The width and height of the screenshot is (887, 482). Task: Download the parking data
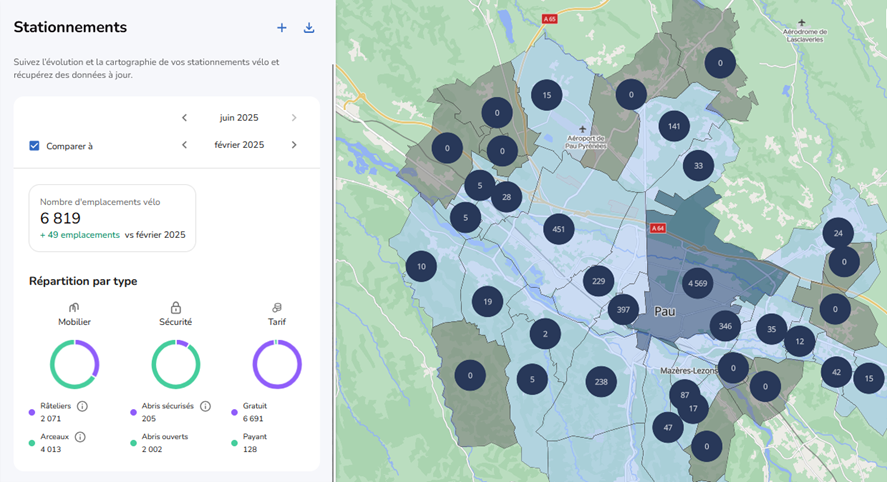pyautogui.click(x=309, y=28)
